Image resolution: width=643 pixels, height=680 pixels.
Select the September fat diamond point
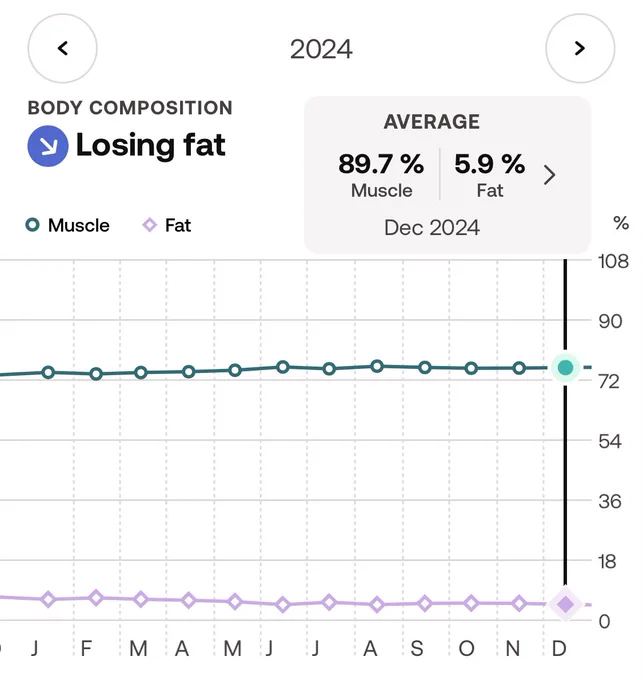[425, 603]
